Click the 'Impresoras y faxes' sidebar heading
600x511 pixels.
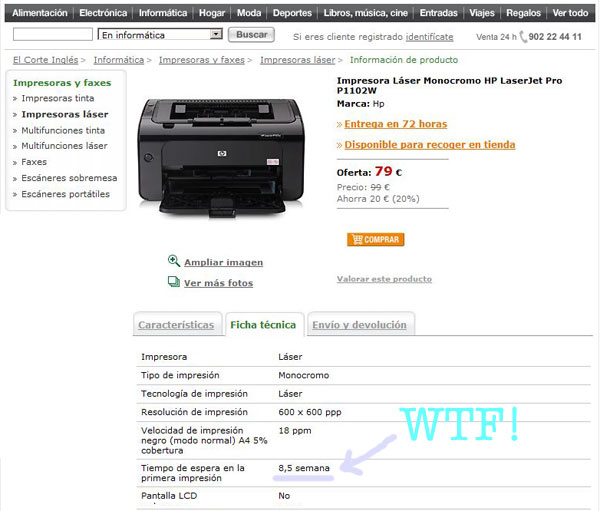(62, 83)
